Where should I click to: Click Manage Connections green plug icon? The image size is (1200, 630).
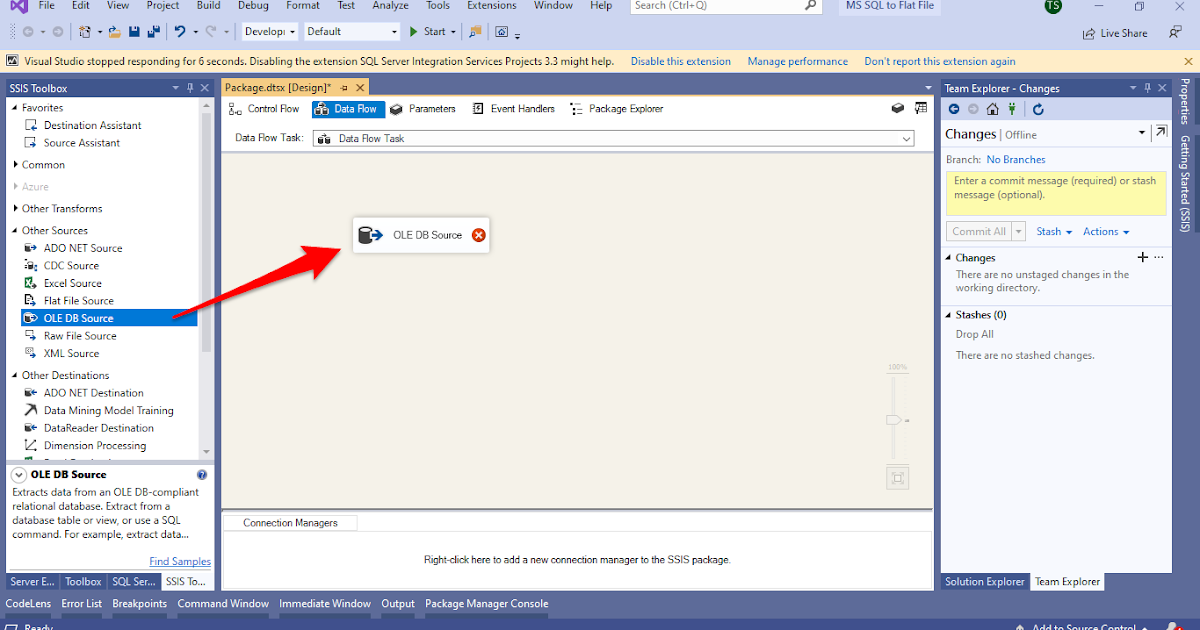pos(1012,109)
